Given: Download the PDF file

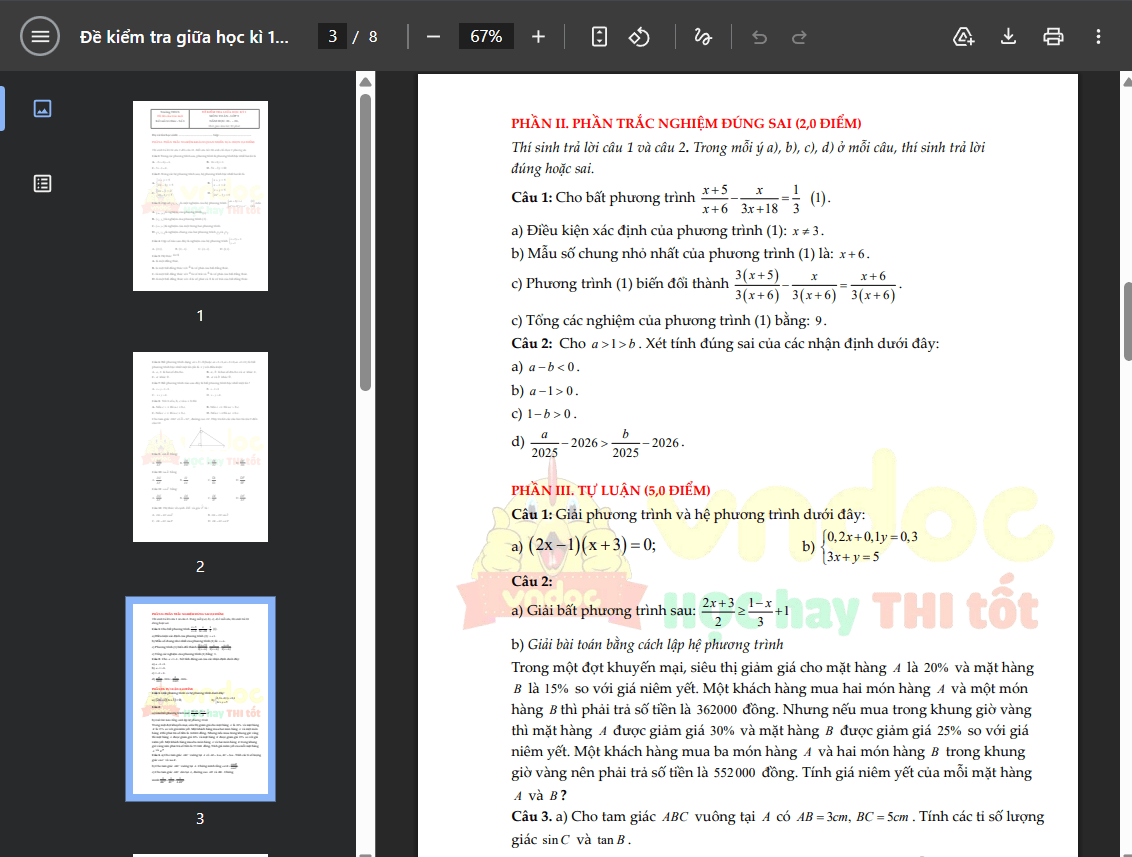Looking at the screenshot, I should coord(1009,36).
